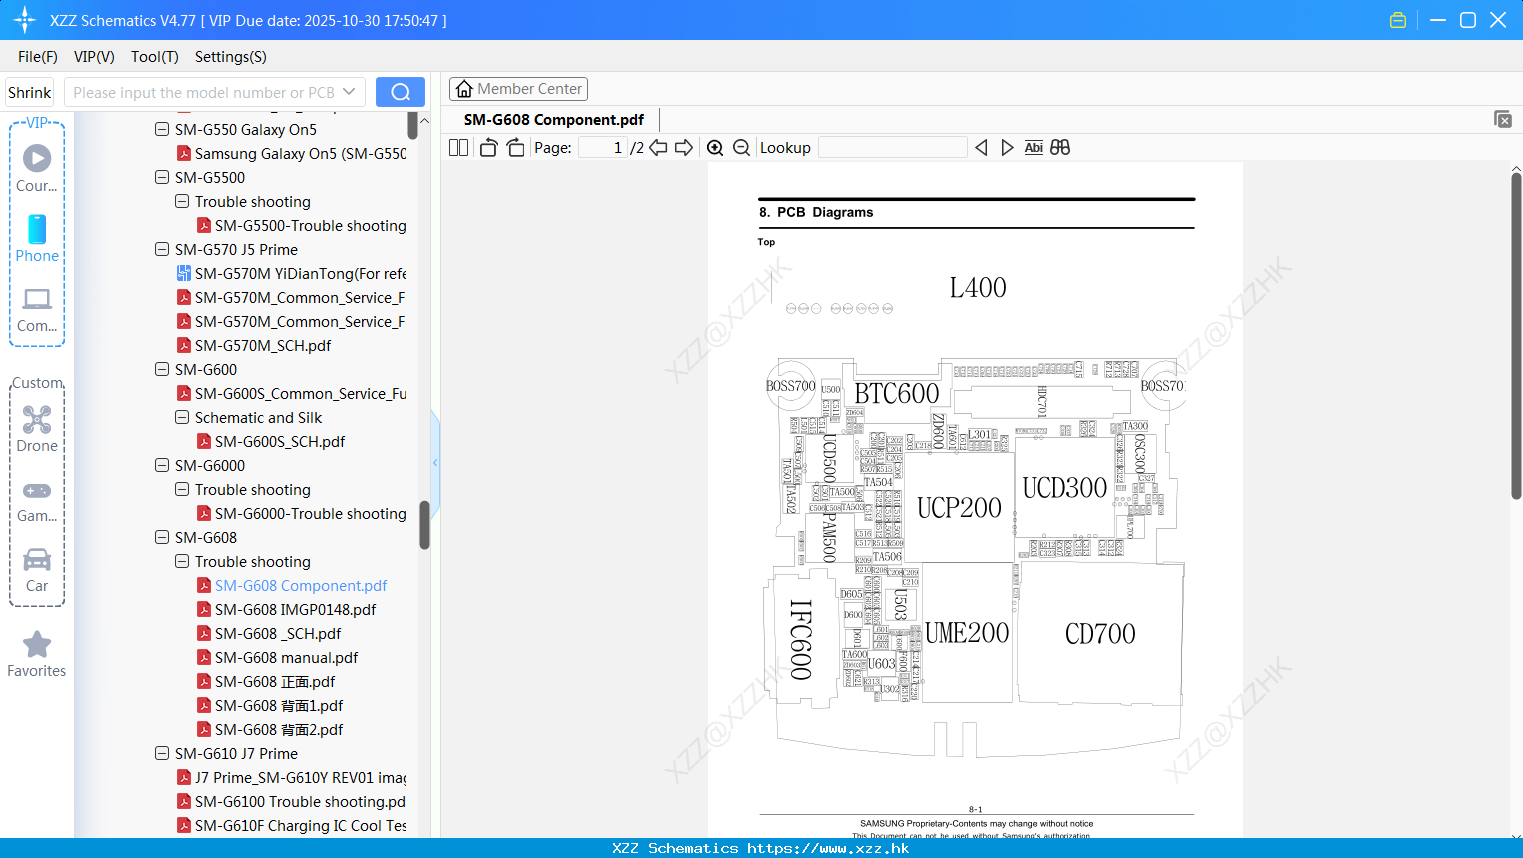Open the Settings(S) menu
Screen dimensions: 1523x858
pyautogui.click(x=231, y=57)
